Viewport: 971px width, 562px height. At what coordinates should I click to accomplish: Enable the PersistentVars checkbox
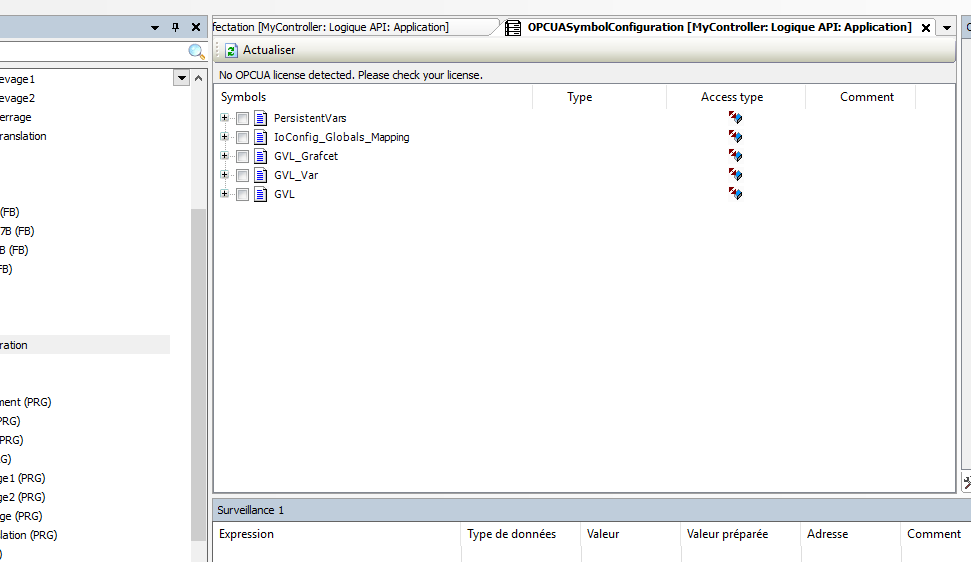pos(243,118)
